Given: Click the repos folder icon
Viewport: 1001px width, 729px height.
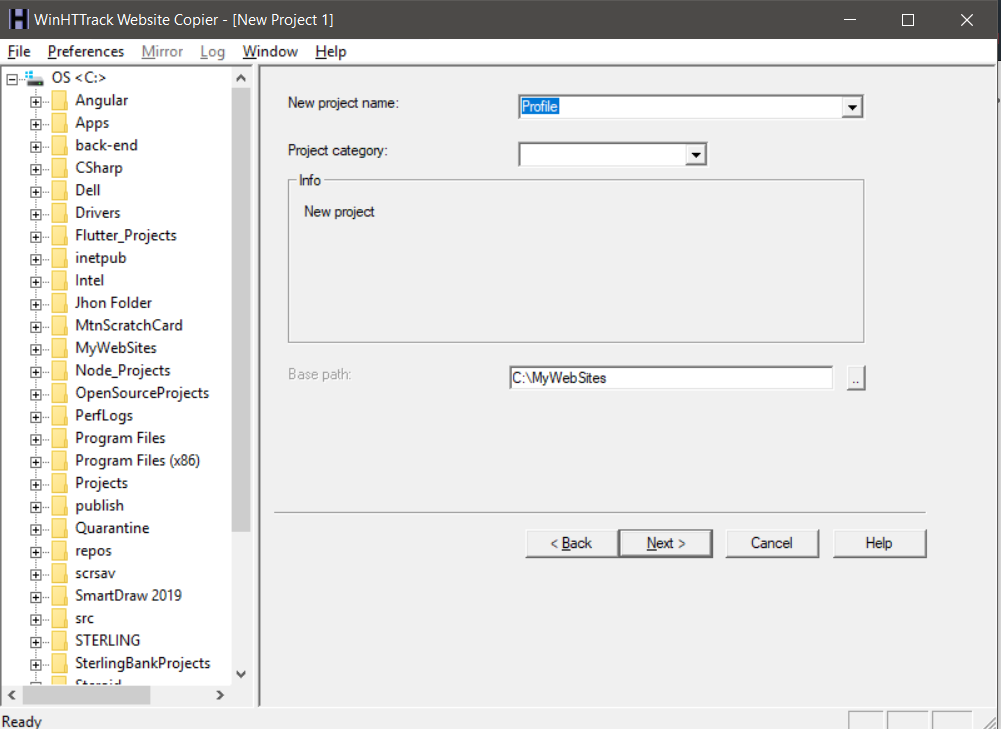Looking at the screenshot, I should pos(59,551).
